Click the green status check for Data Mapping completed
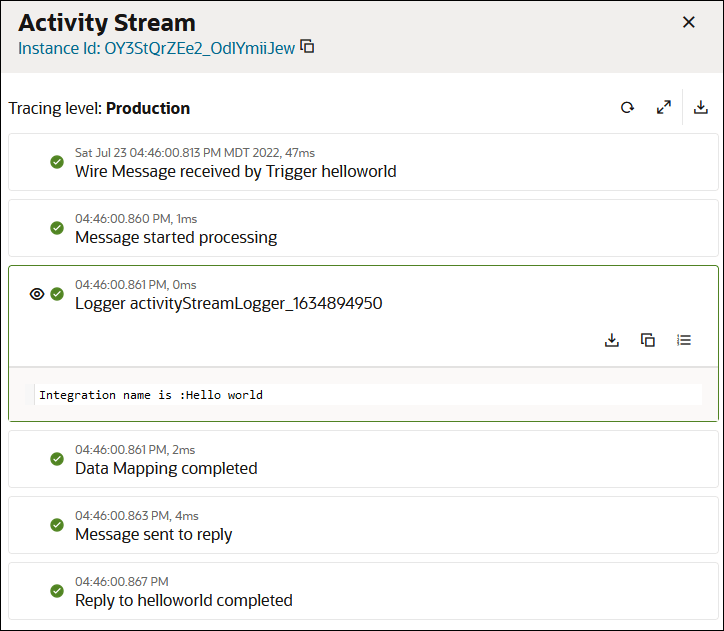This screenshot has width=724, height=631. click(57, 459)
